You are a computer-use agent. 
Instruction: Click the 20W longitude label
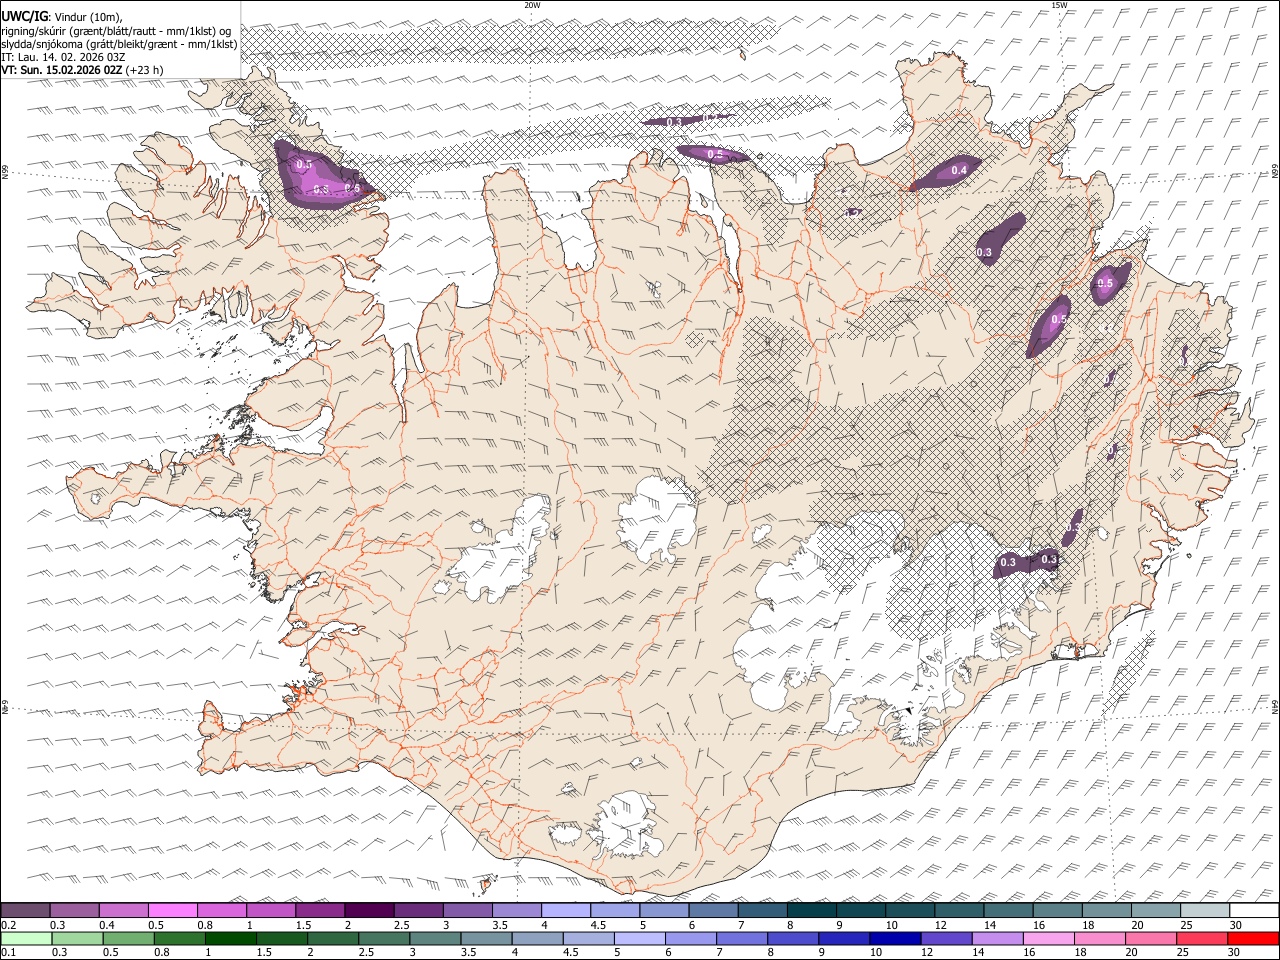532,5
